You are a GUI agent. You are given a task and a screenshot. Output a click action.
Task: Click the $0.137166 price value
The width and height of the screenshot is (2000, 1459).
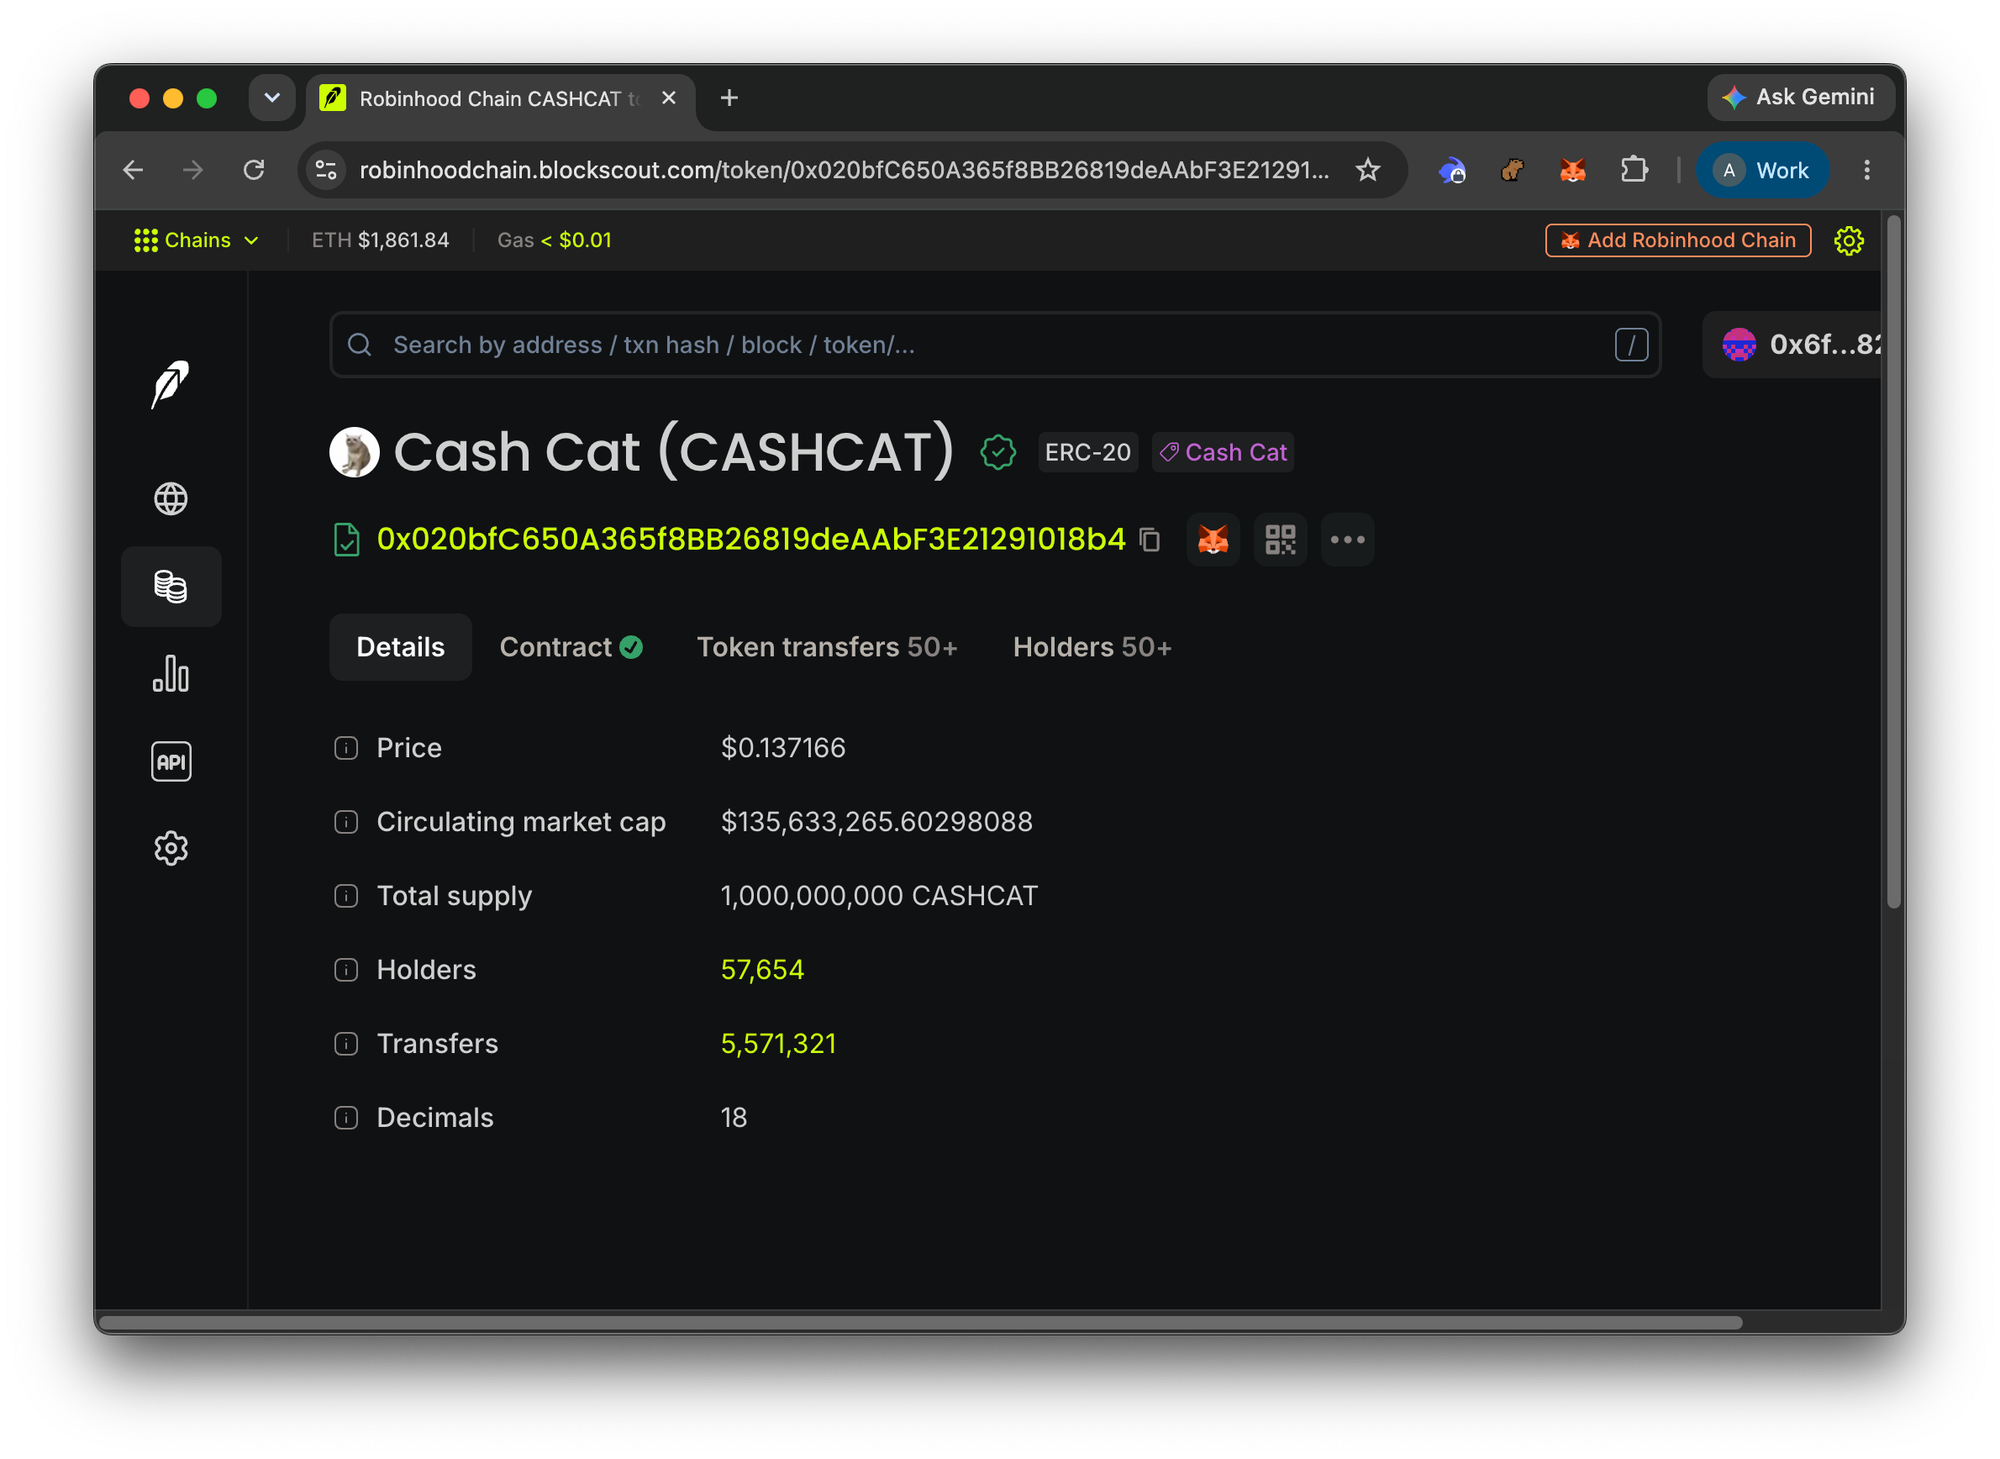783,748
